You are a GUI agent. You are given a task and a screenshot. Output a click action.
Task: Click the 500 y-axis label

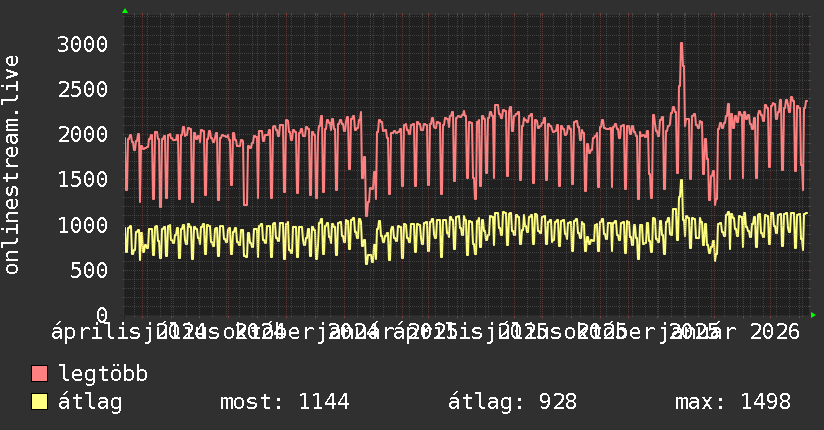[89, 270]
